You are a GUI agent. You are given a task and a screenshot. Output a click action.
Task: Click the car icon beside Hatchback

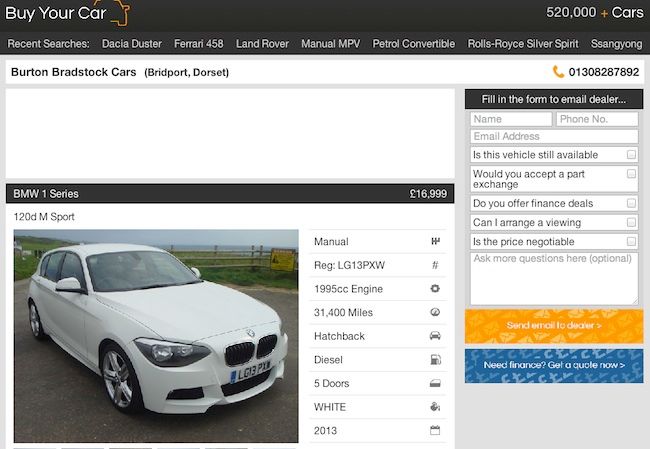coord(435,336)
